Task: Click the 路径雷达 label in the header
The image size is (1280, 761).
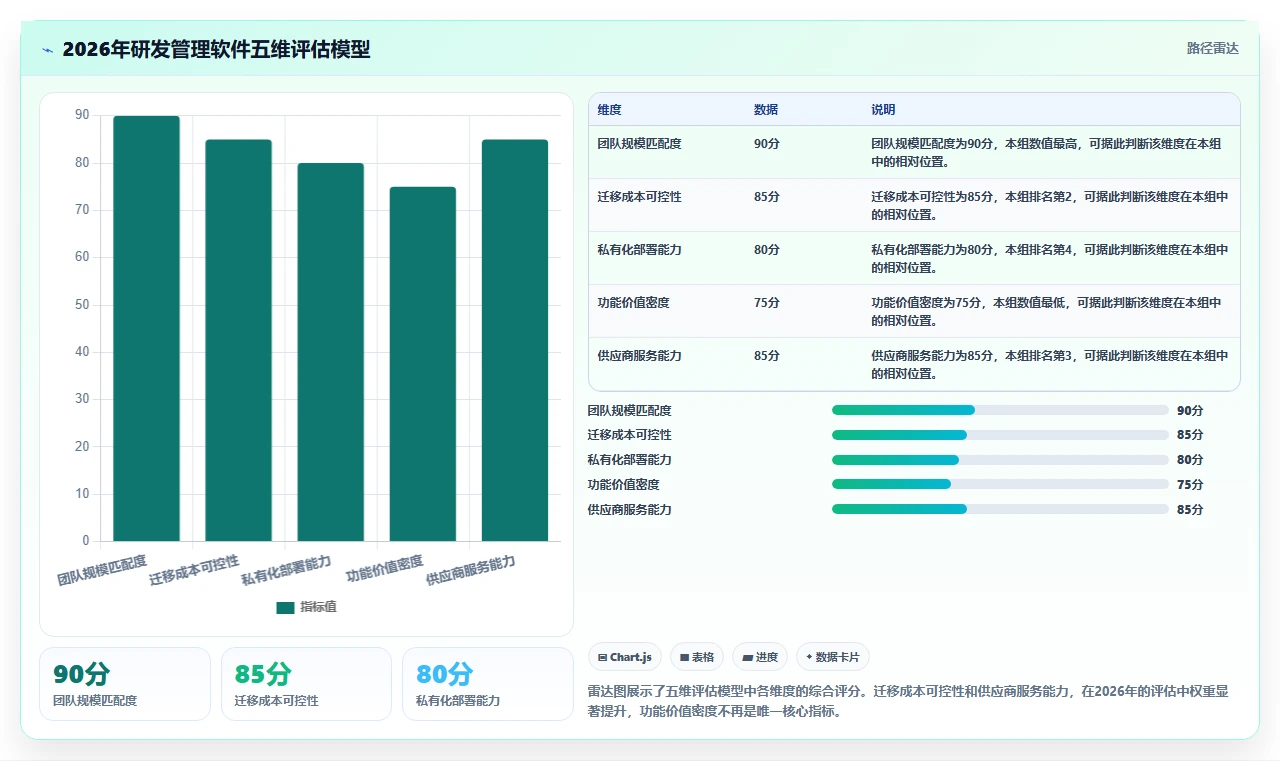Action: [x=1212, y=48]
